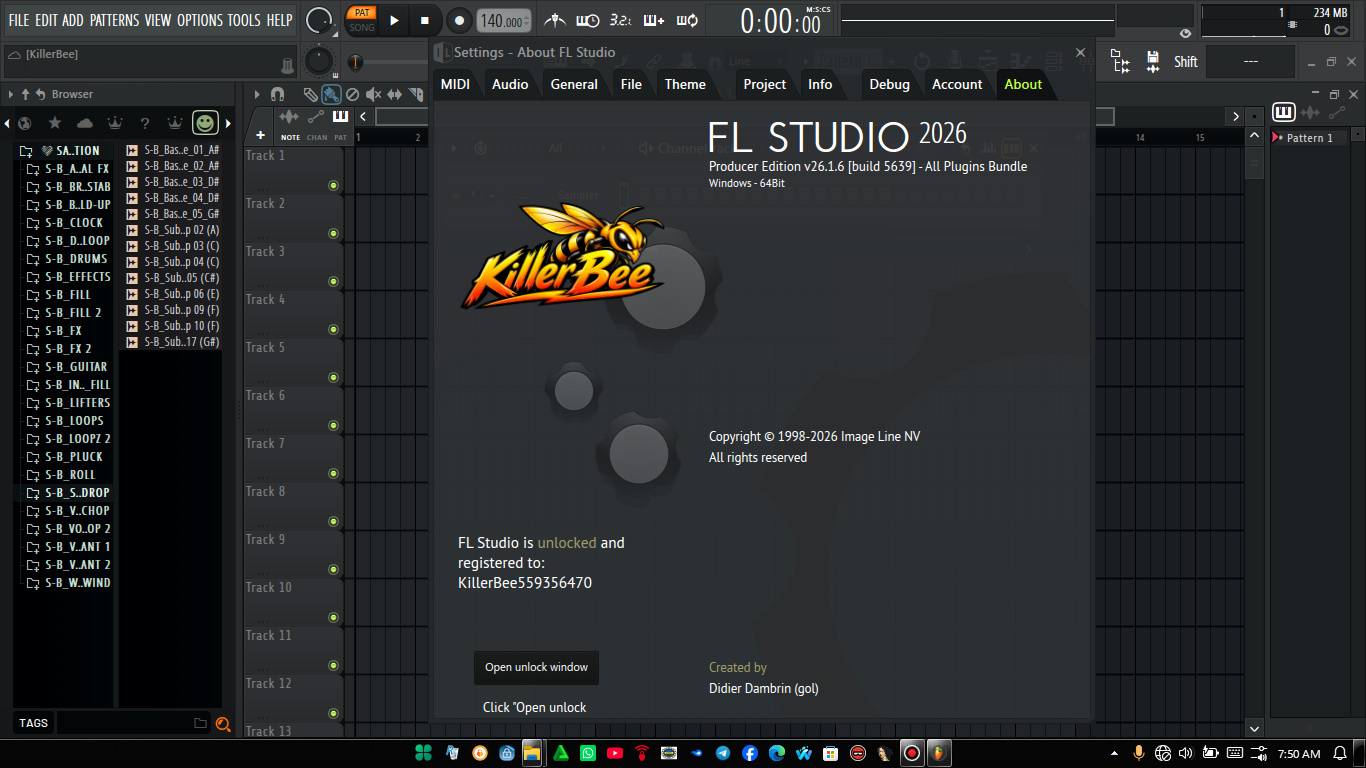This screenshot has width=1366, height=768.
Task: Click the record button in transport
Action: click(x=459, y=20)
